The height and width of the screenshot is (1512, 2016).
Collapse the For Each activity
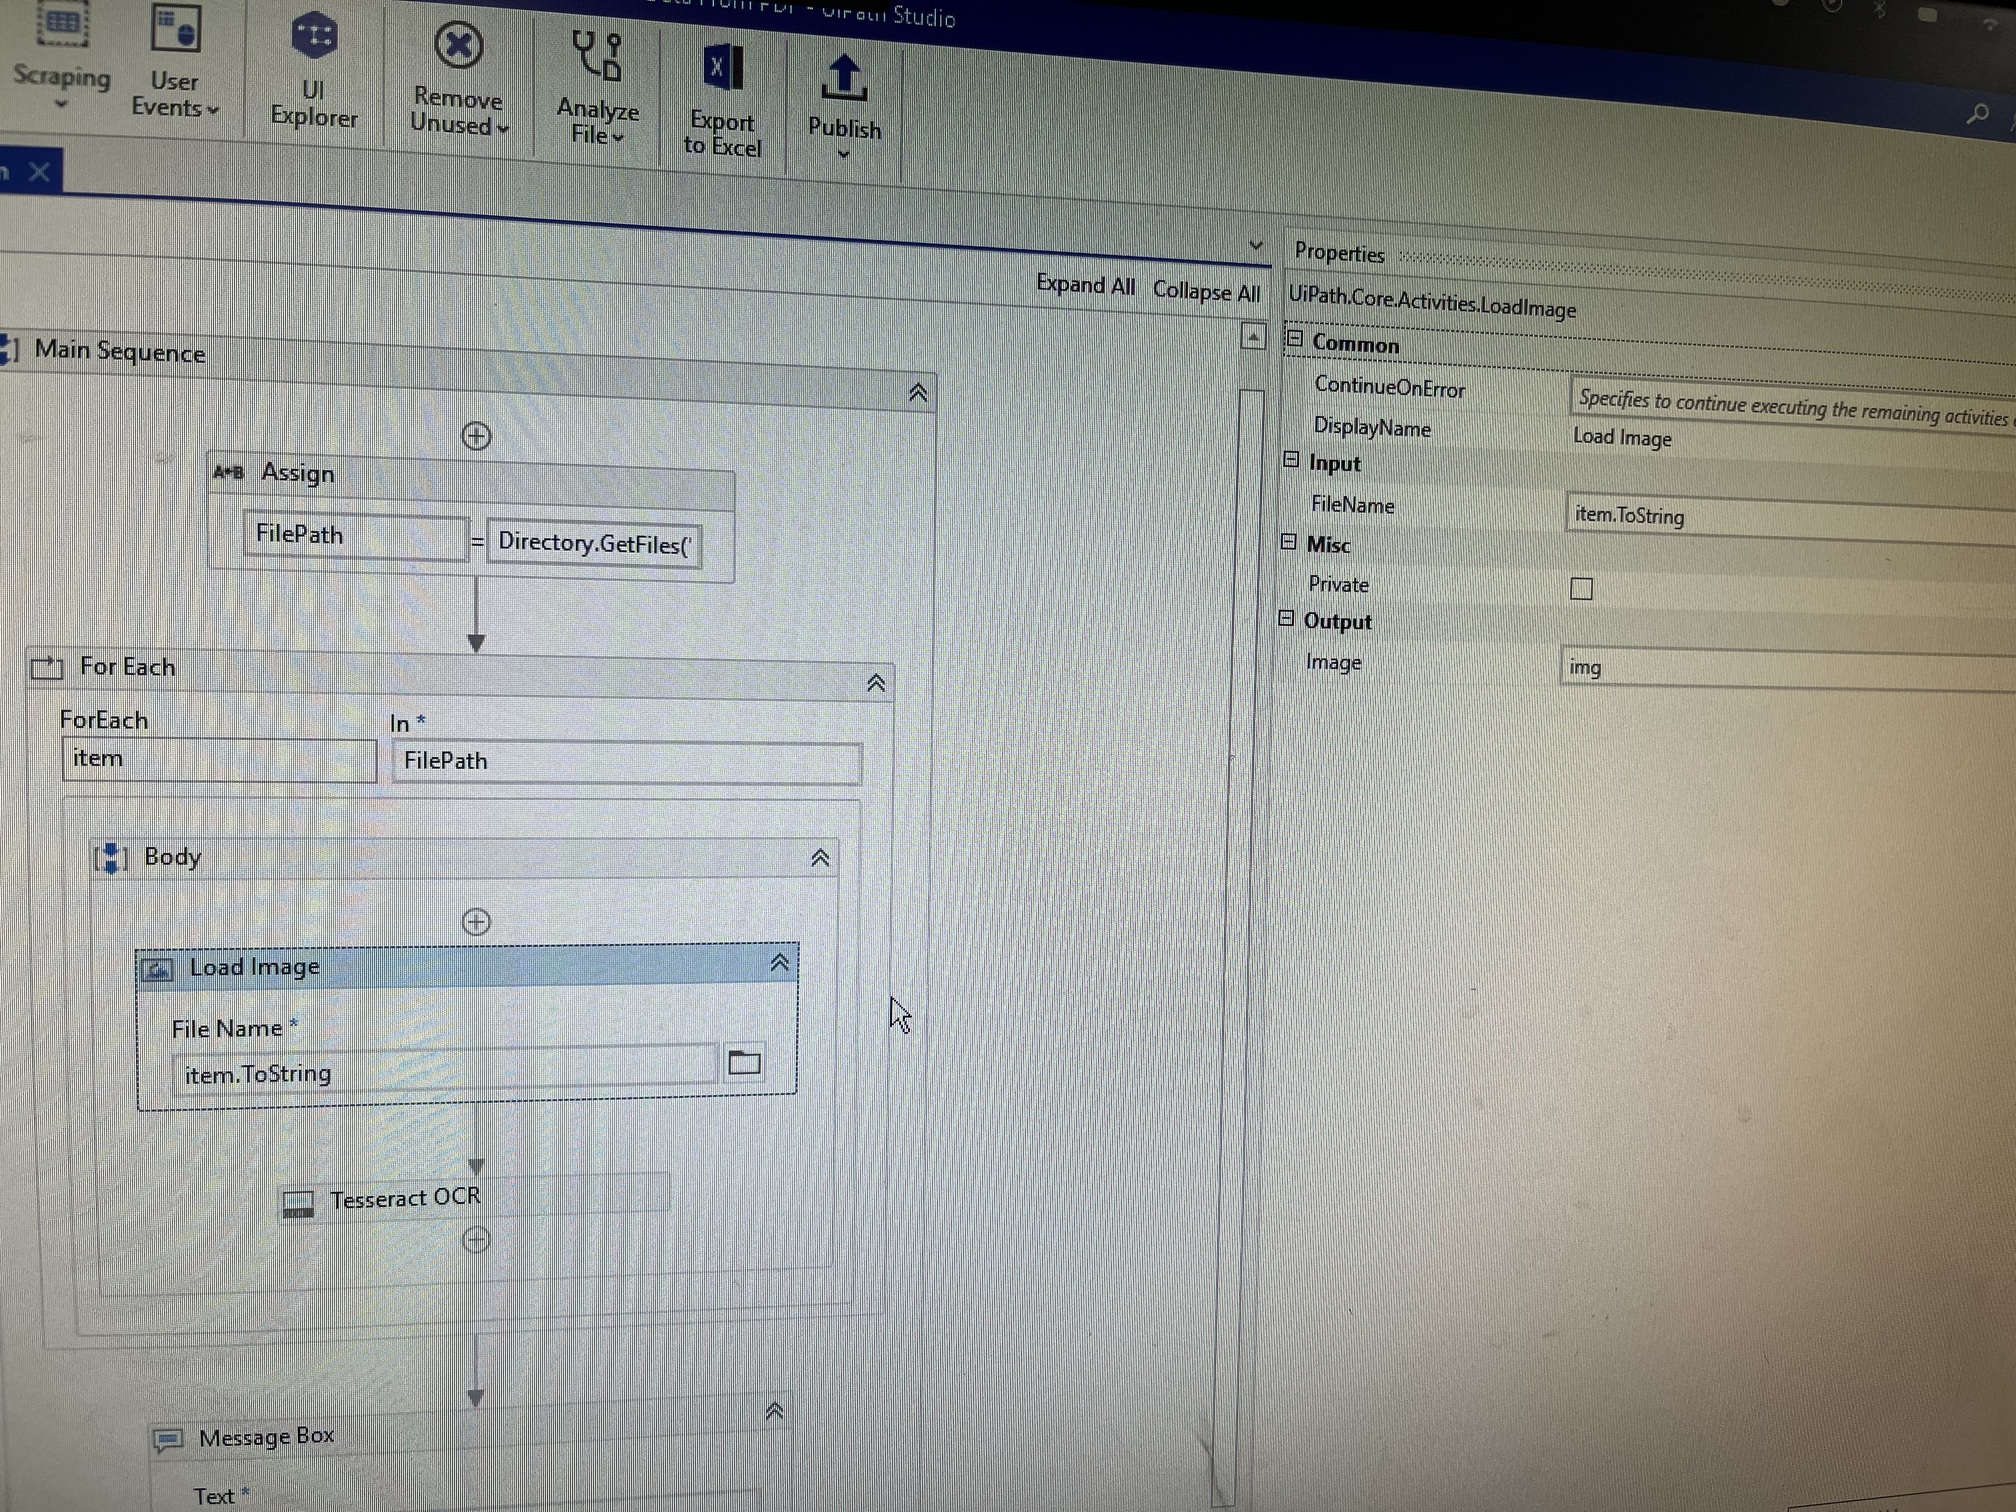click(876, 683)
